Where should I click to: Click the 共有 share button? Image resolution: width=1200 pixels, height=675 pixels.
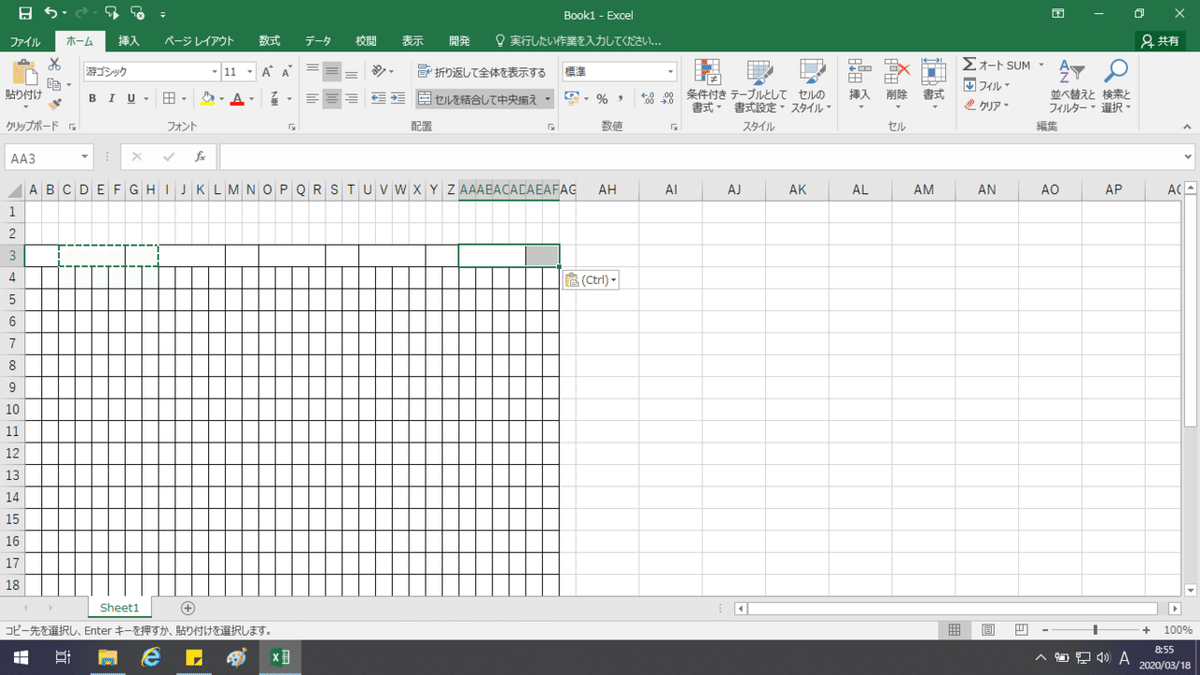[1161, 41]
